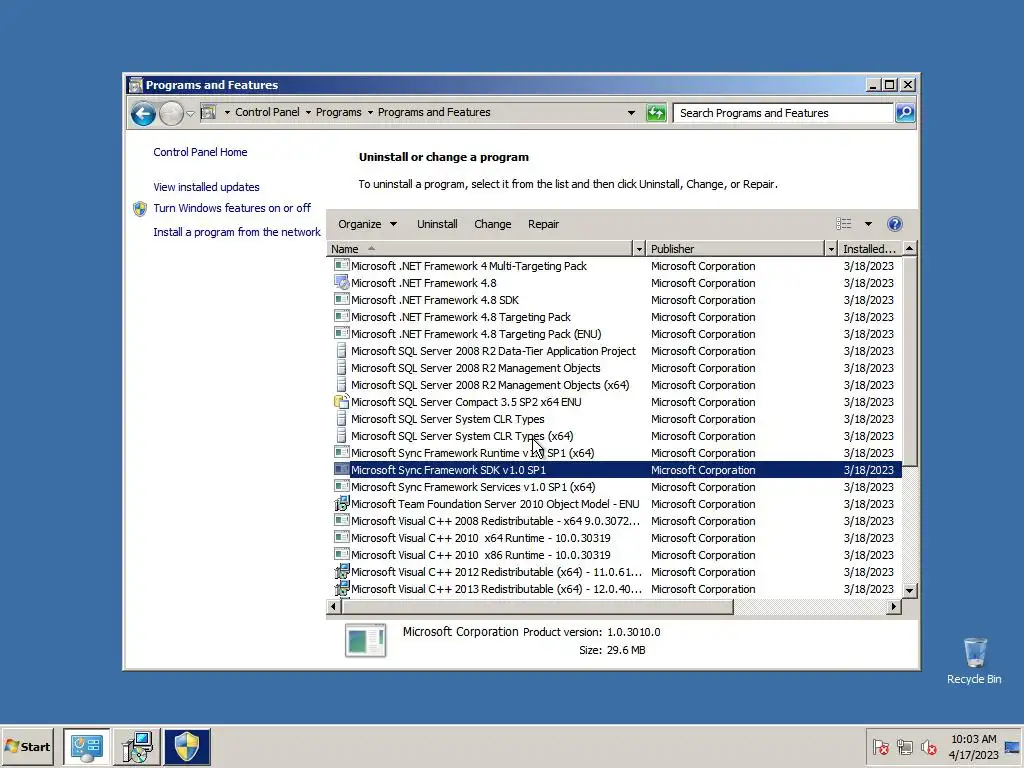The image size is (1024, 768).
Task: Click the computer setup taskbar icon
Action: click(137, 747)
